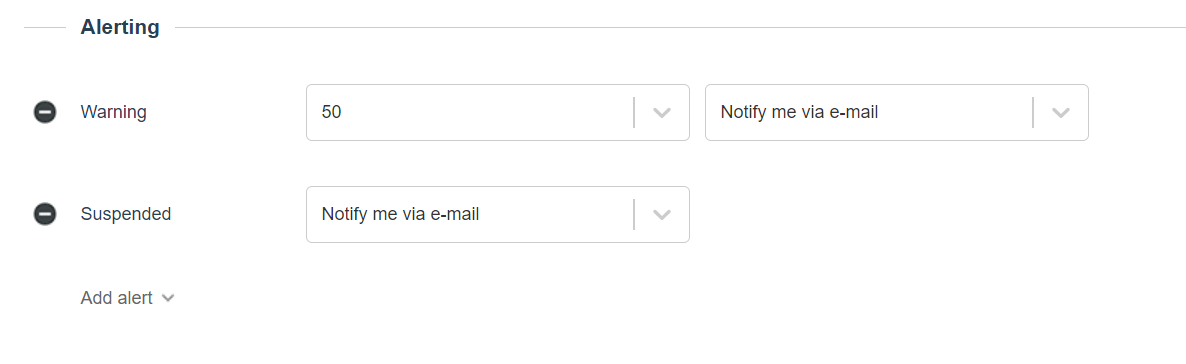Screen dimensions: 1186x364
Task: Open the Warning threshold combo box
Action: [x=498, y=113]
